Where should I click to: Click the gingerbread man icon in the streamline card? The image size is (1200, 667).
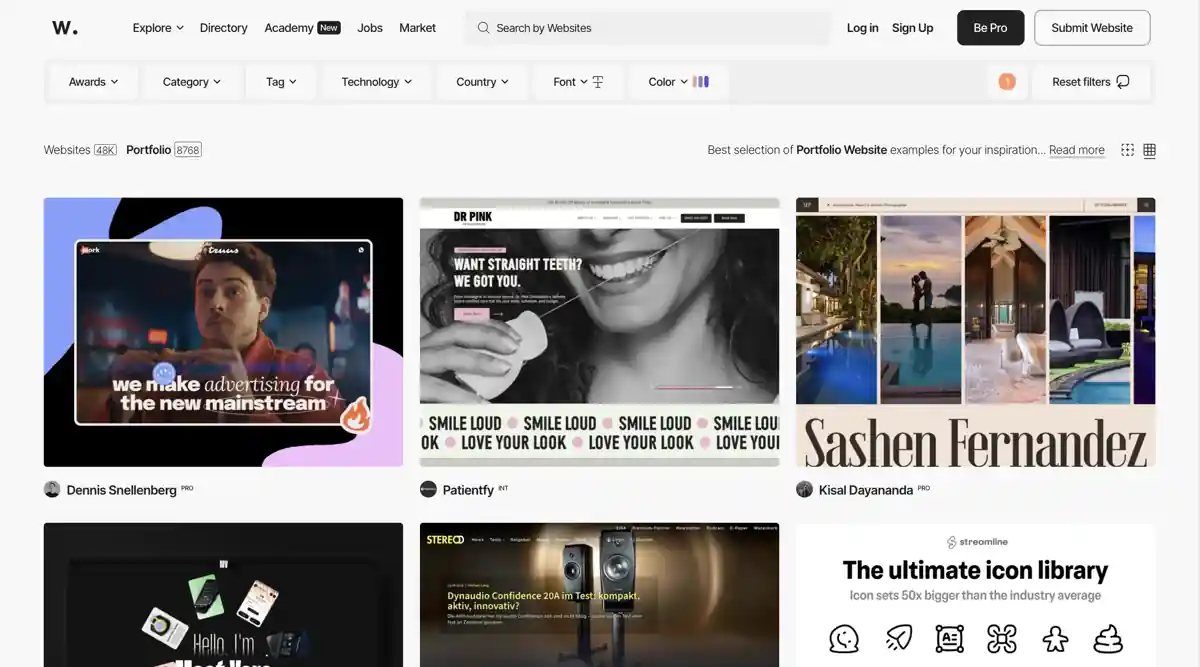pos(1055,638)
